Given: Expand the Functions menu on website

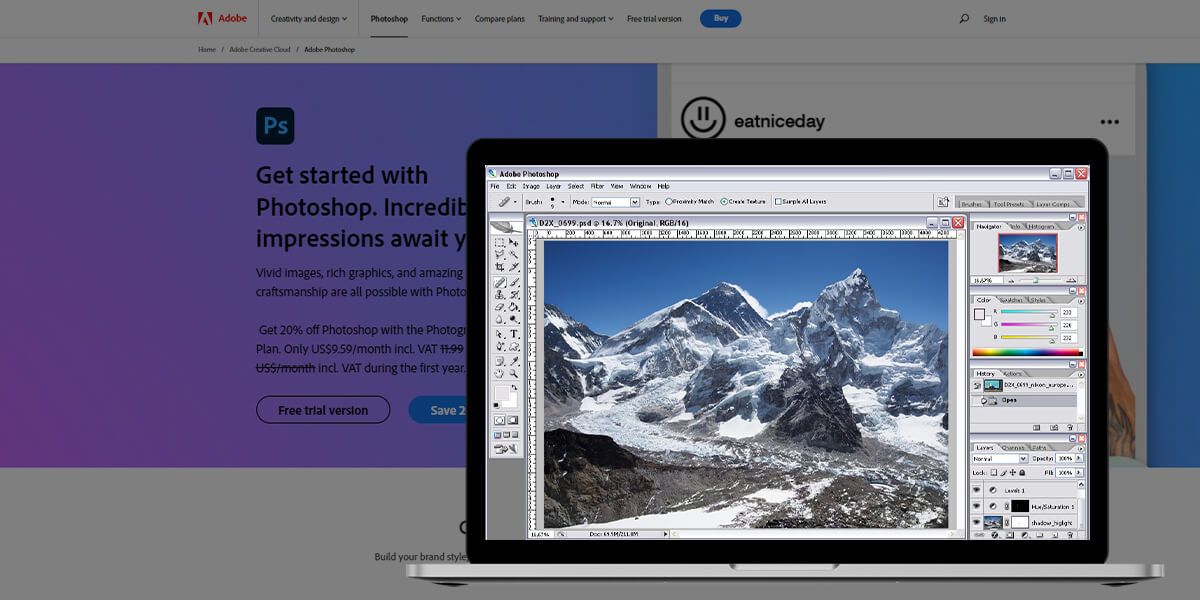Looking at the screenshot, I should click(441, 18).
